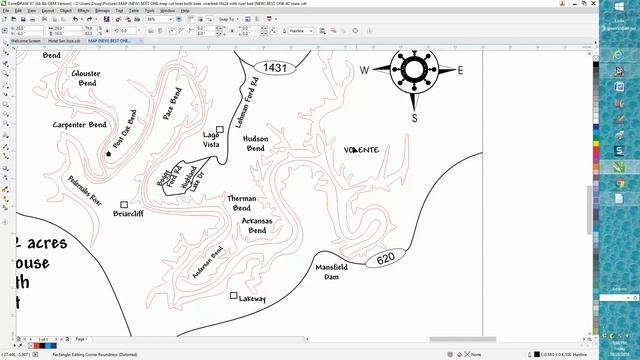Click the black swatch in the document palette

tap(42, 346)
